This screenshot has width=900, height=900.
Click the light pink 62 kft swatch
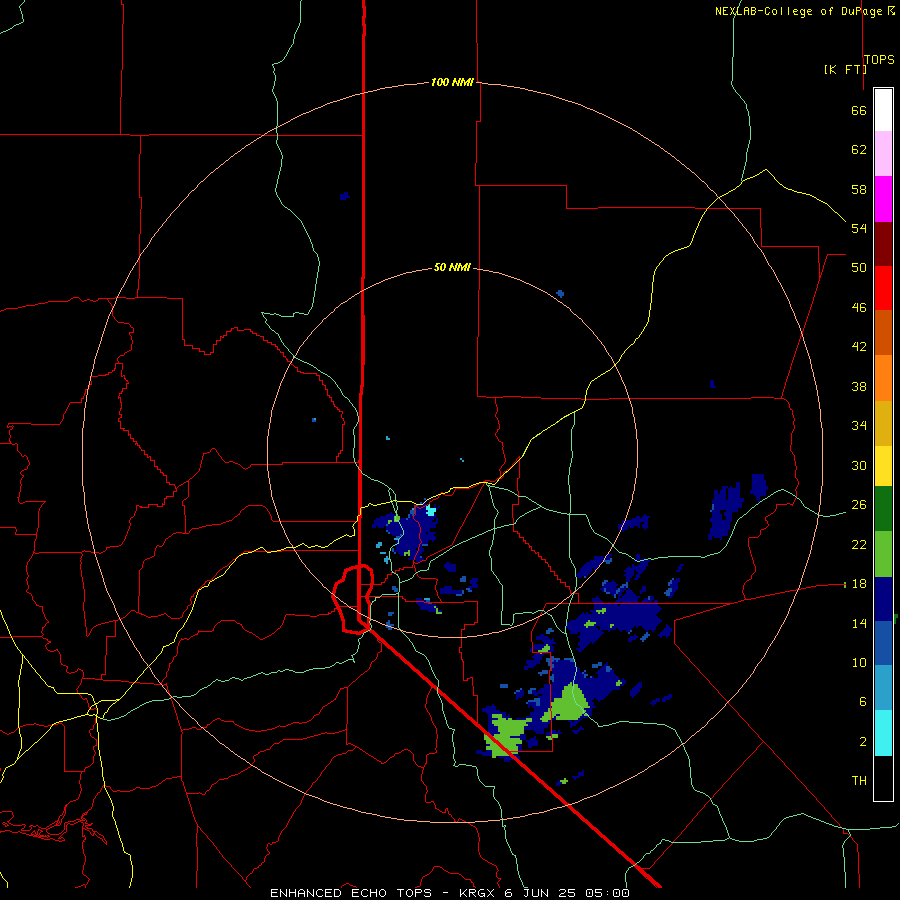(x=883, y=154)
